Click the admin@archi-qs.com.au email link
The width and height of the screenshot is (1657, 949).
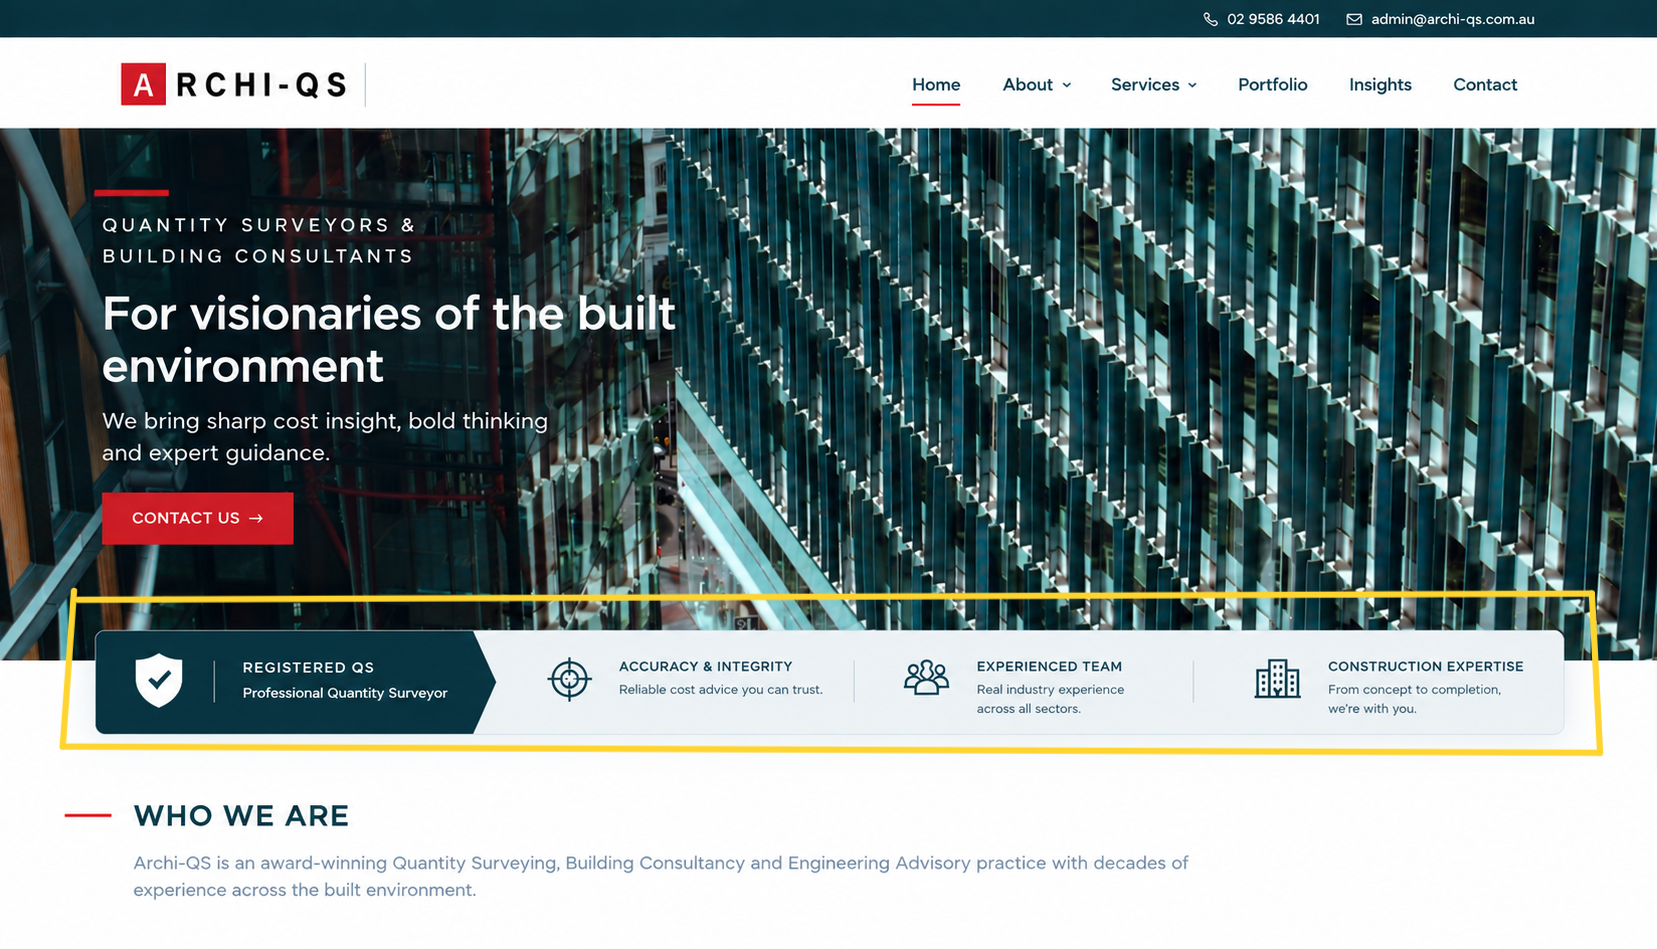(x=1452, y=19)
